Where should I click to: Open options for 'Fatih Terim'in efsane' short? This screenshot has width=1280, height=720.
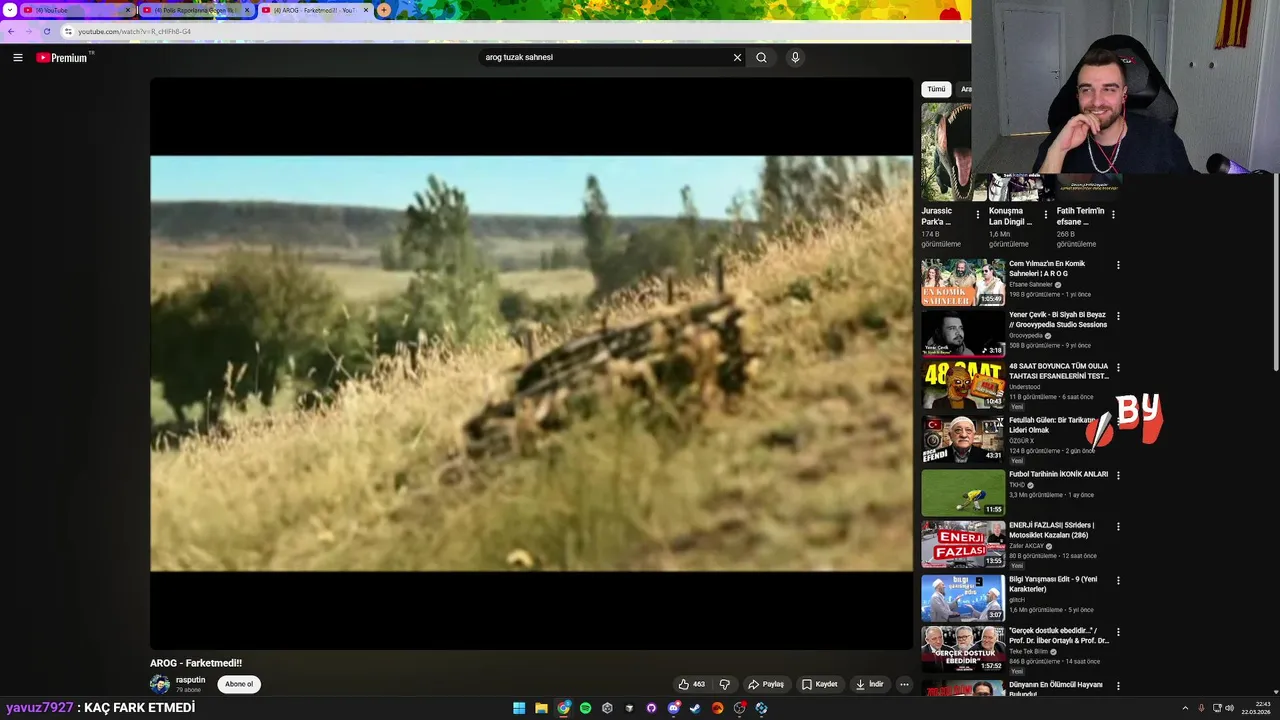1113,214
